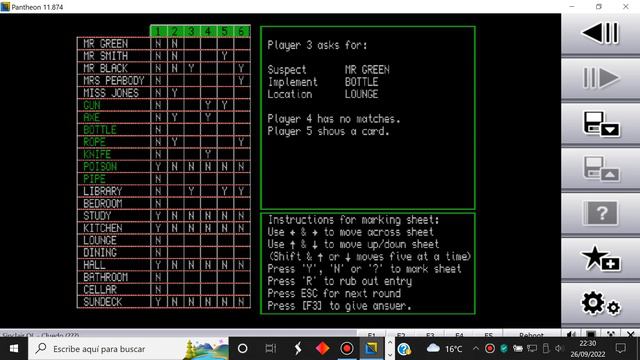This screenshot has width=640, height=360.
Task: Click the HALL row label
Action: [95, 265]
